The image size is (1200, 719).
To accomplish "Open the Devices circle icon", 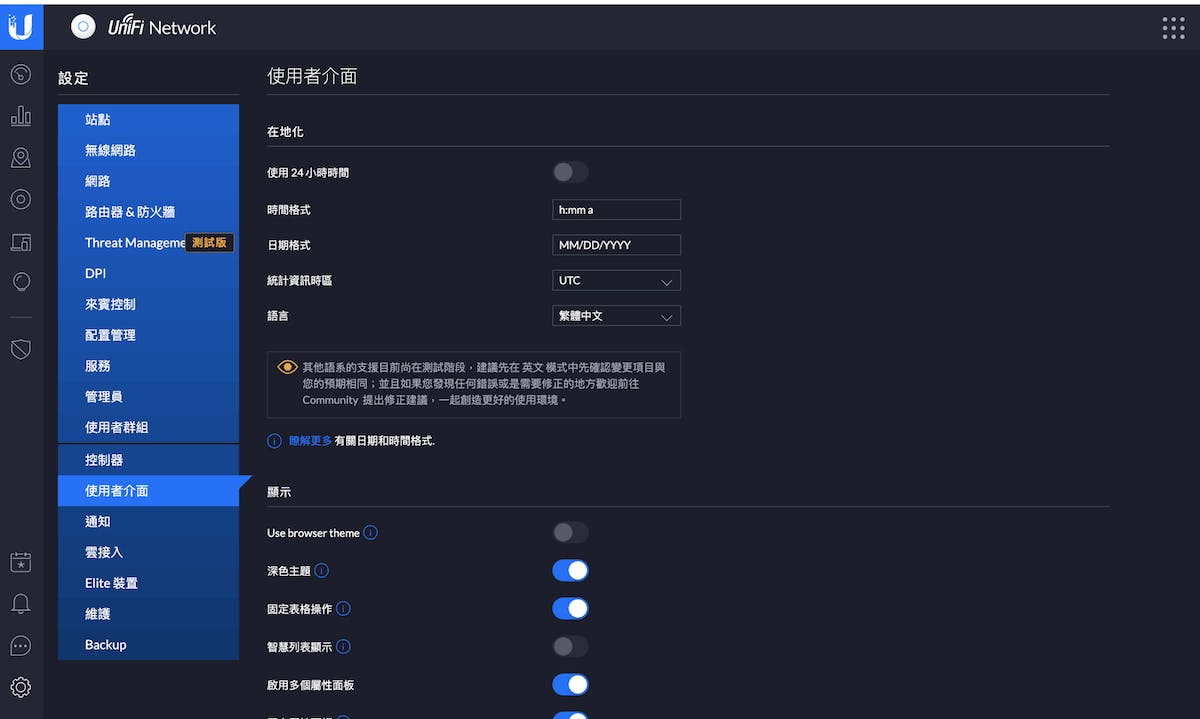I will click(x=20, y=199).
